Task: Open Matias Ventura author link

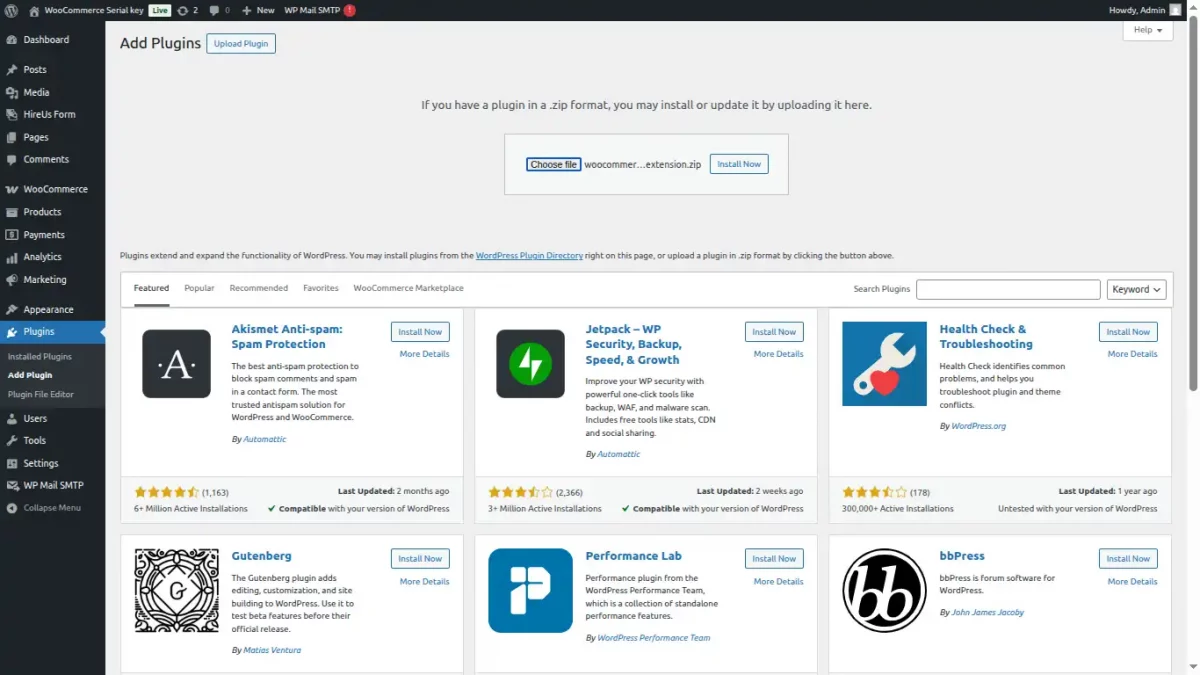Action: 272,650
